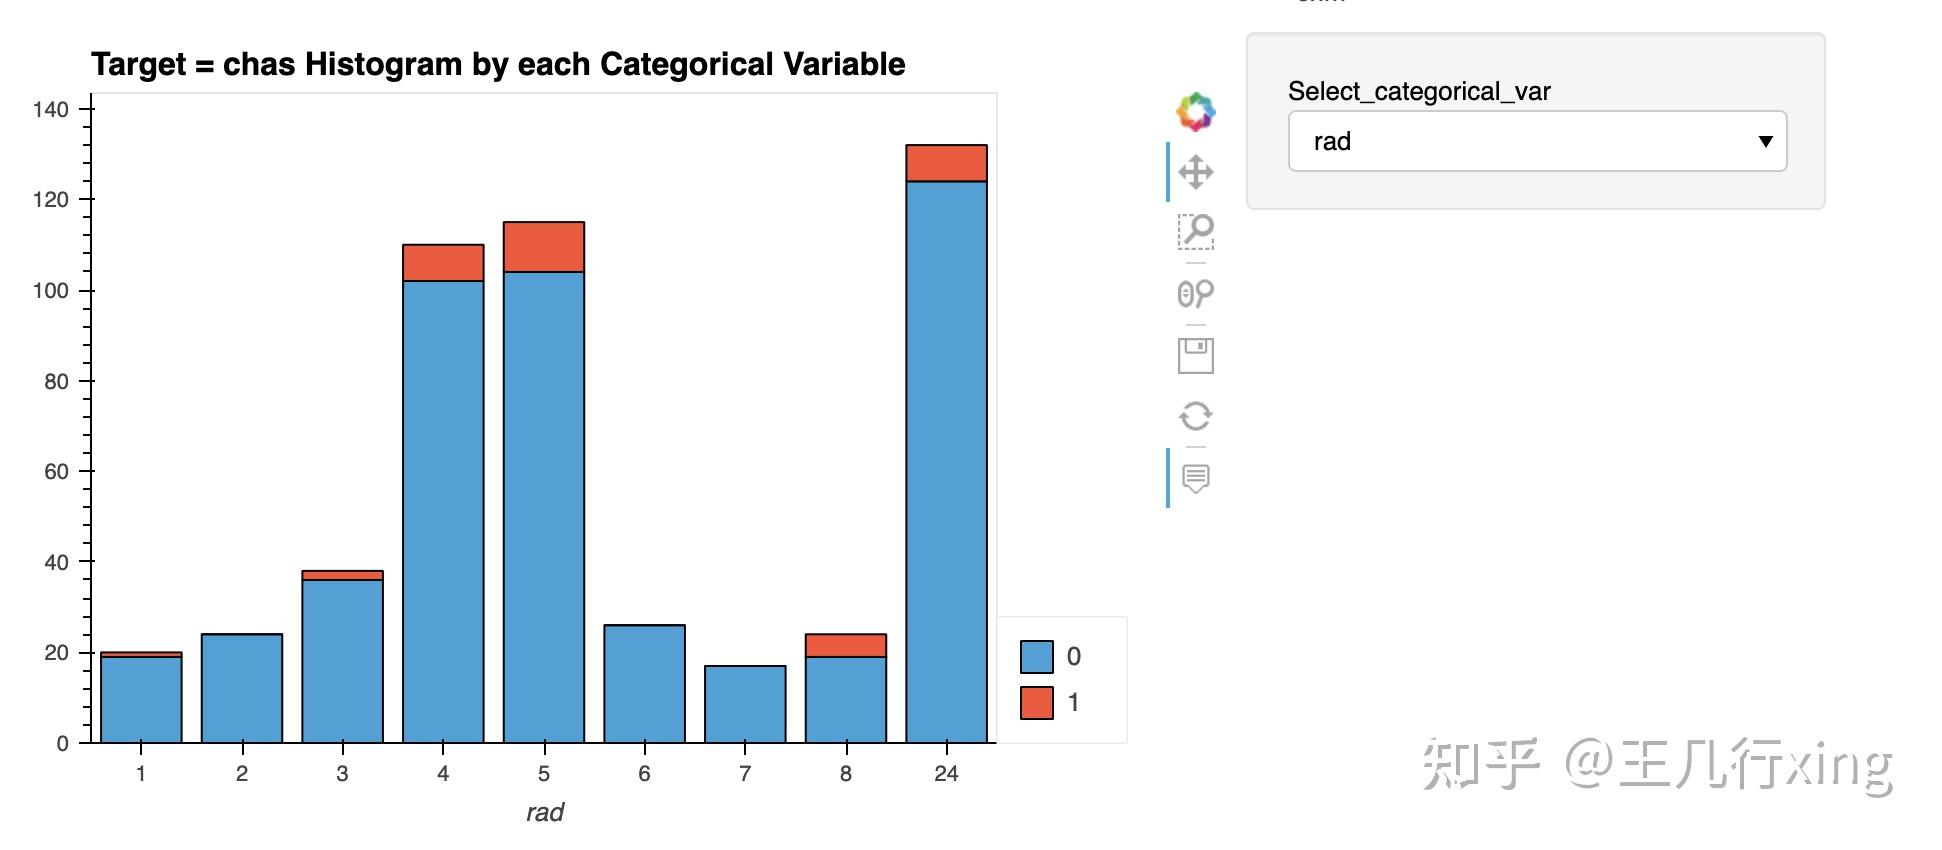Activate the Pan tool
Viewport: 1942px width, 850px height.
pos(1195,172)
